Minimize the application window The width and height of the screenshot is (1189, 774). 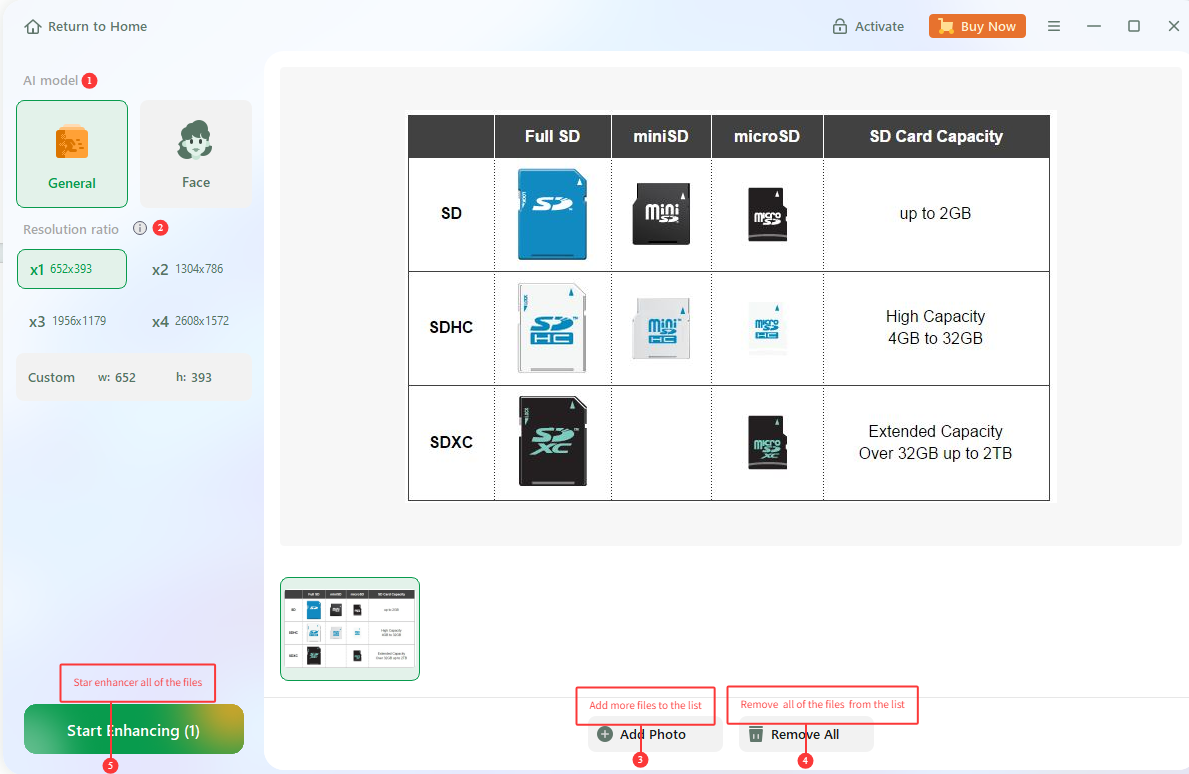tap(1093, 27)
